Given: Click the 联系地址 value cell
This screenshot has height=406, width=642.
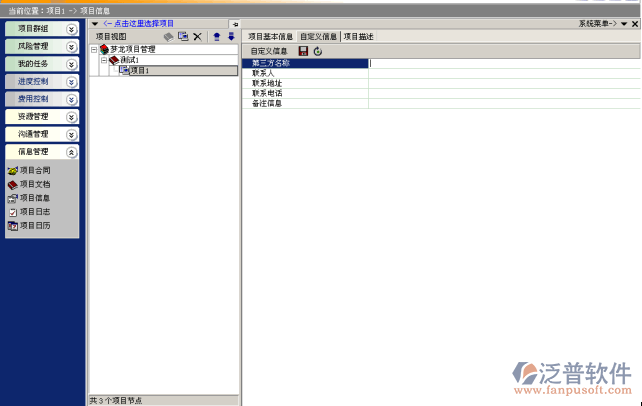Looking at the screenshot, I should (x=504, y=83).
